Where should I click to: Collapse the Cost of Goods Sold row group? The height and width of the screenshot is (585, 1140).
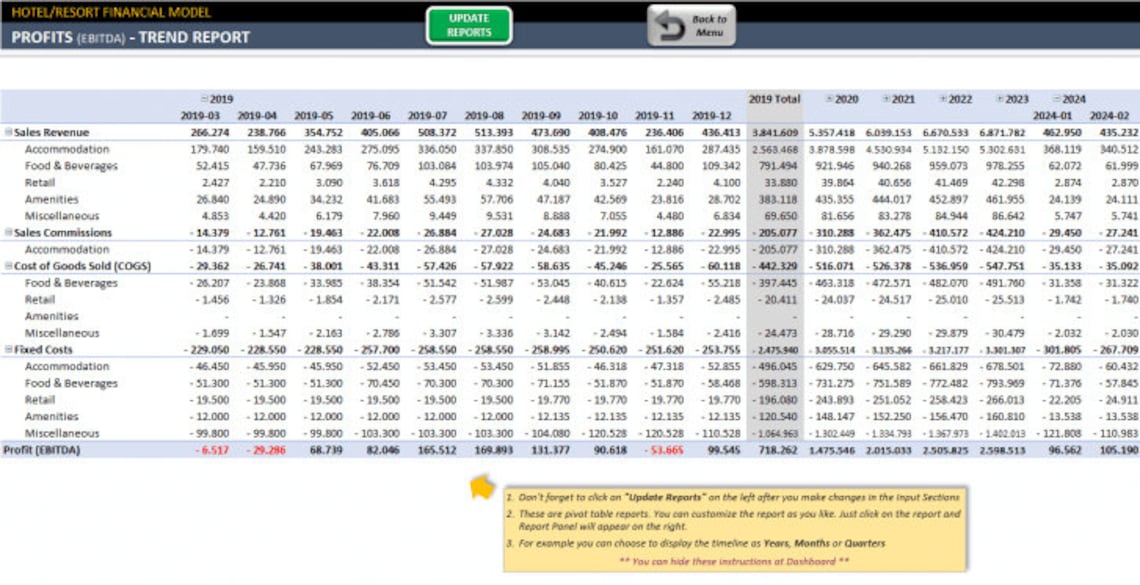[9, 266]
